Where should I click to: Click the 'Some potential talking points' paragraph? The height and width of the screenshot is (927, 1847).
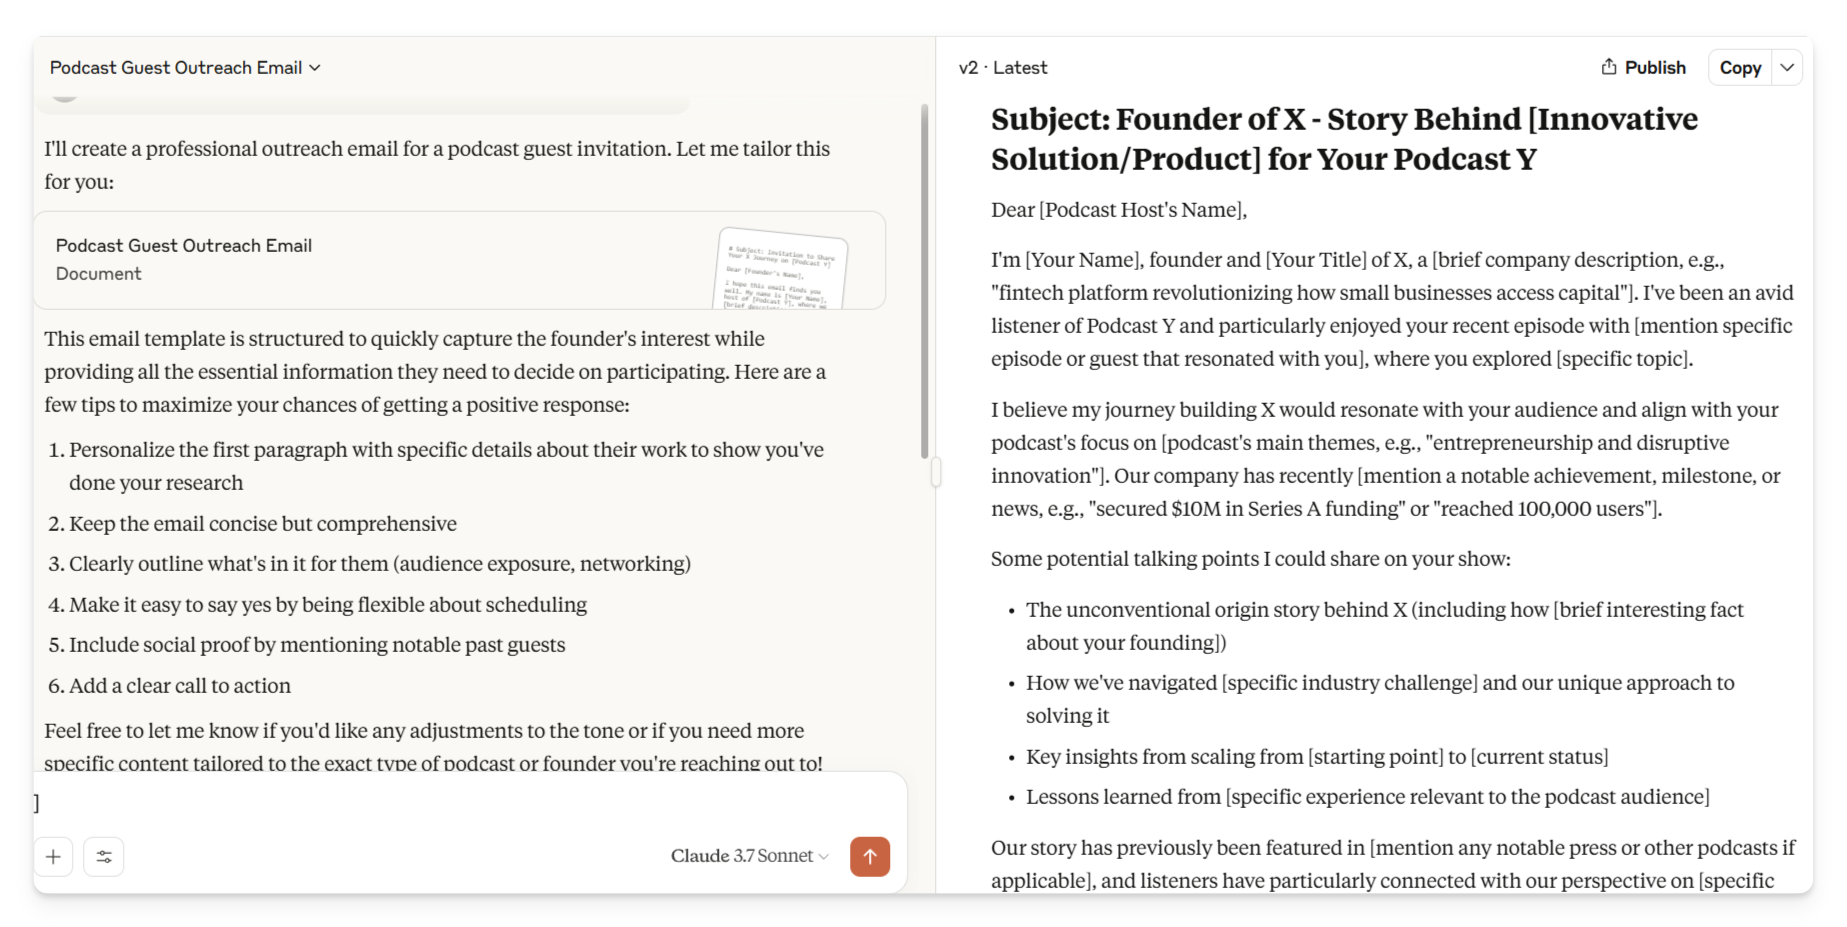(x=1251, y=559)
